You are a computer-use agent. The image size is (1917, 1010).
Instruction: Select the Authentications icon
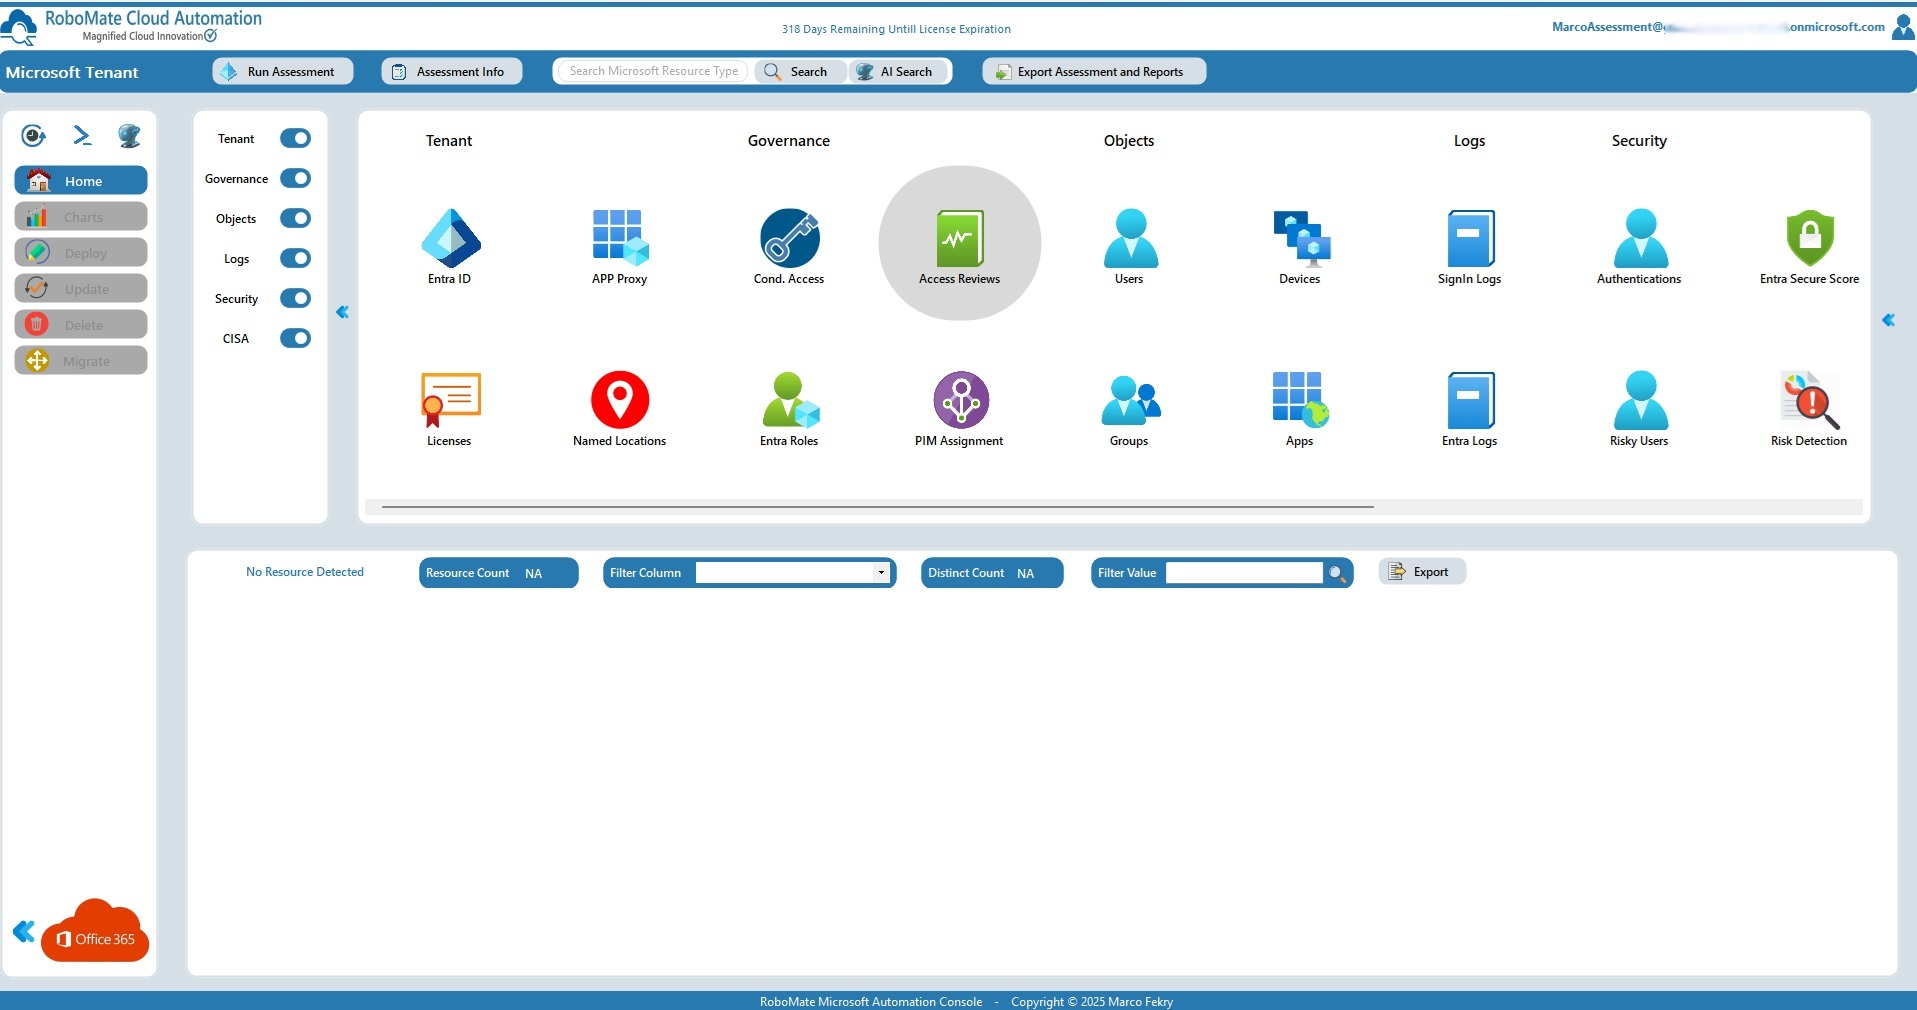(x=1640, y=238)
